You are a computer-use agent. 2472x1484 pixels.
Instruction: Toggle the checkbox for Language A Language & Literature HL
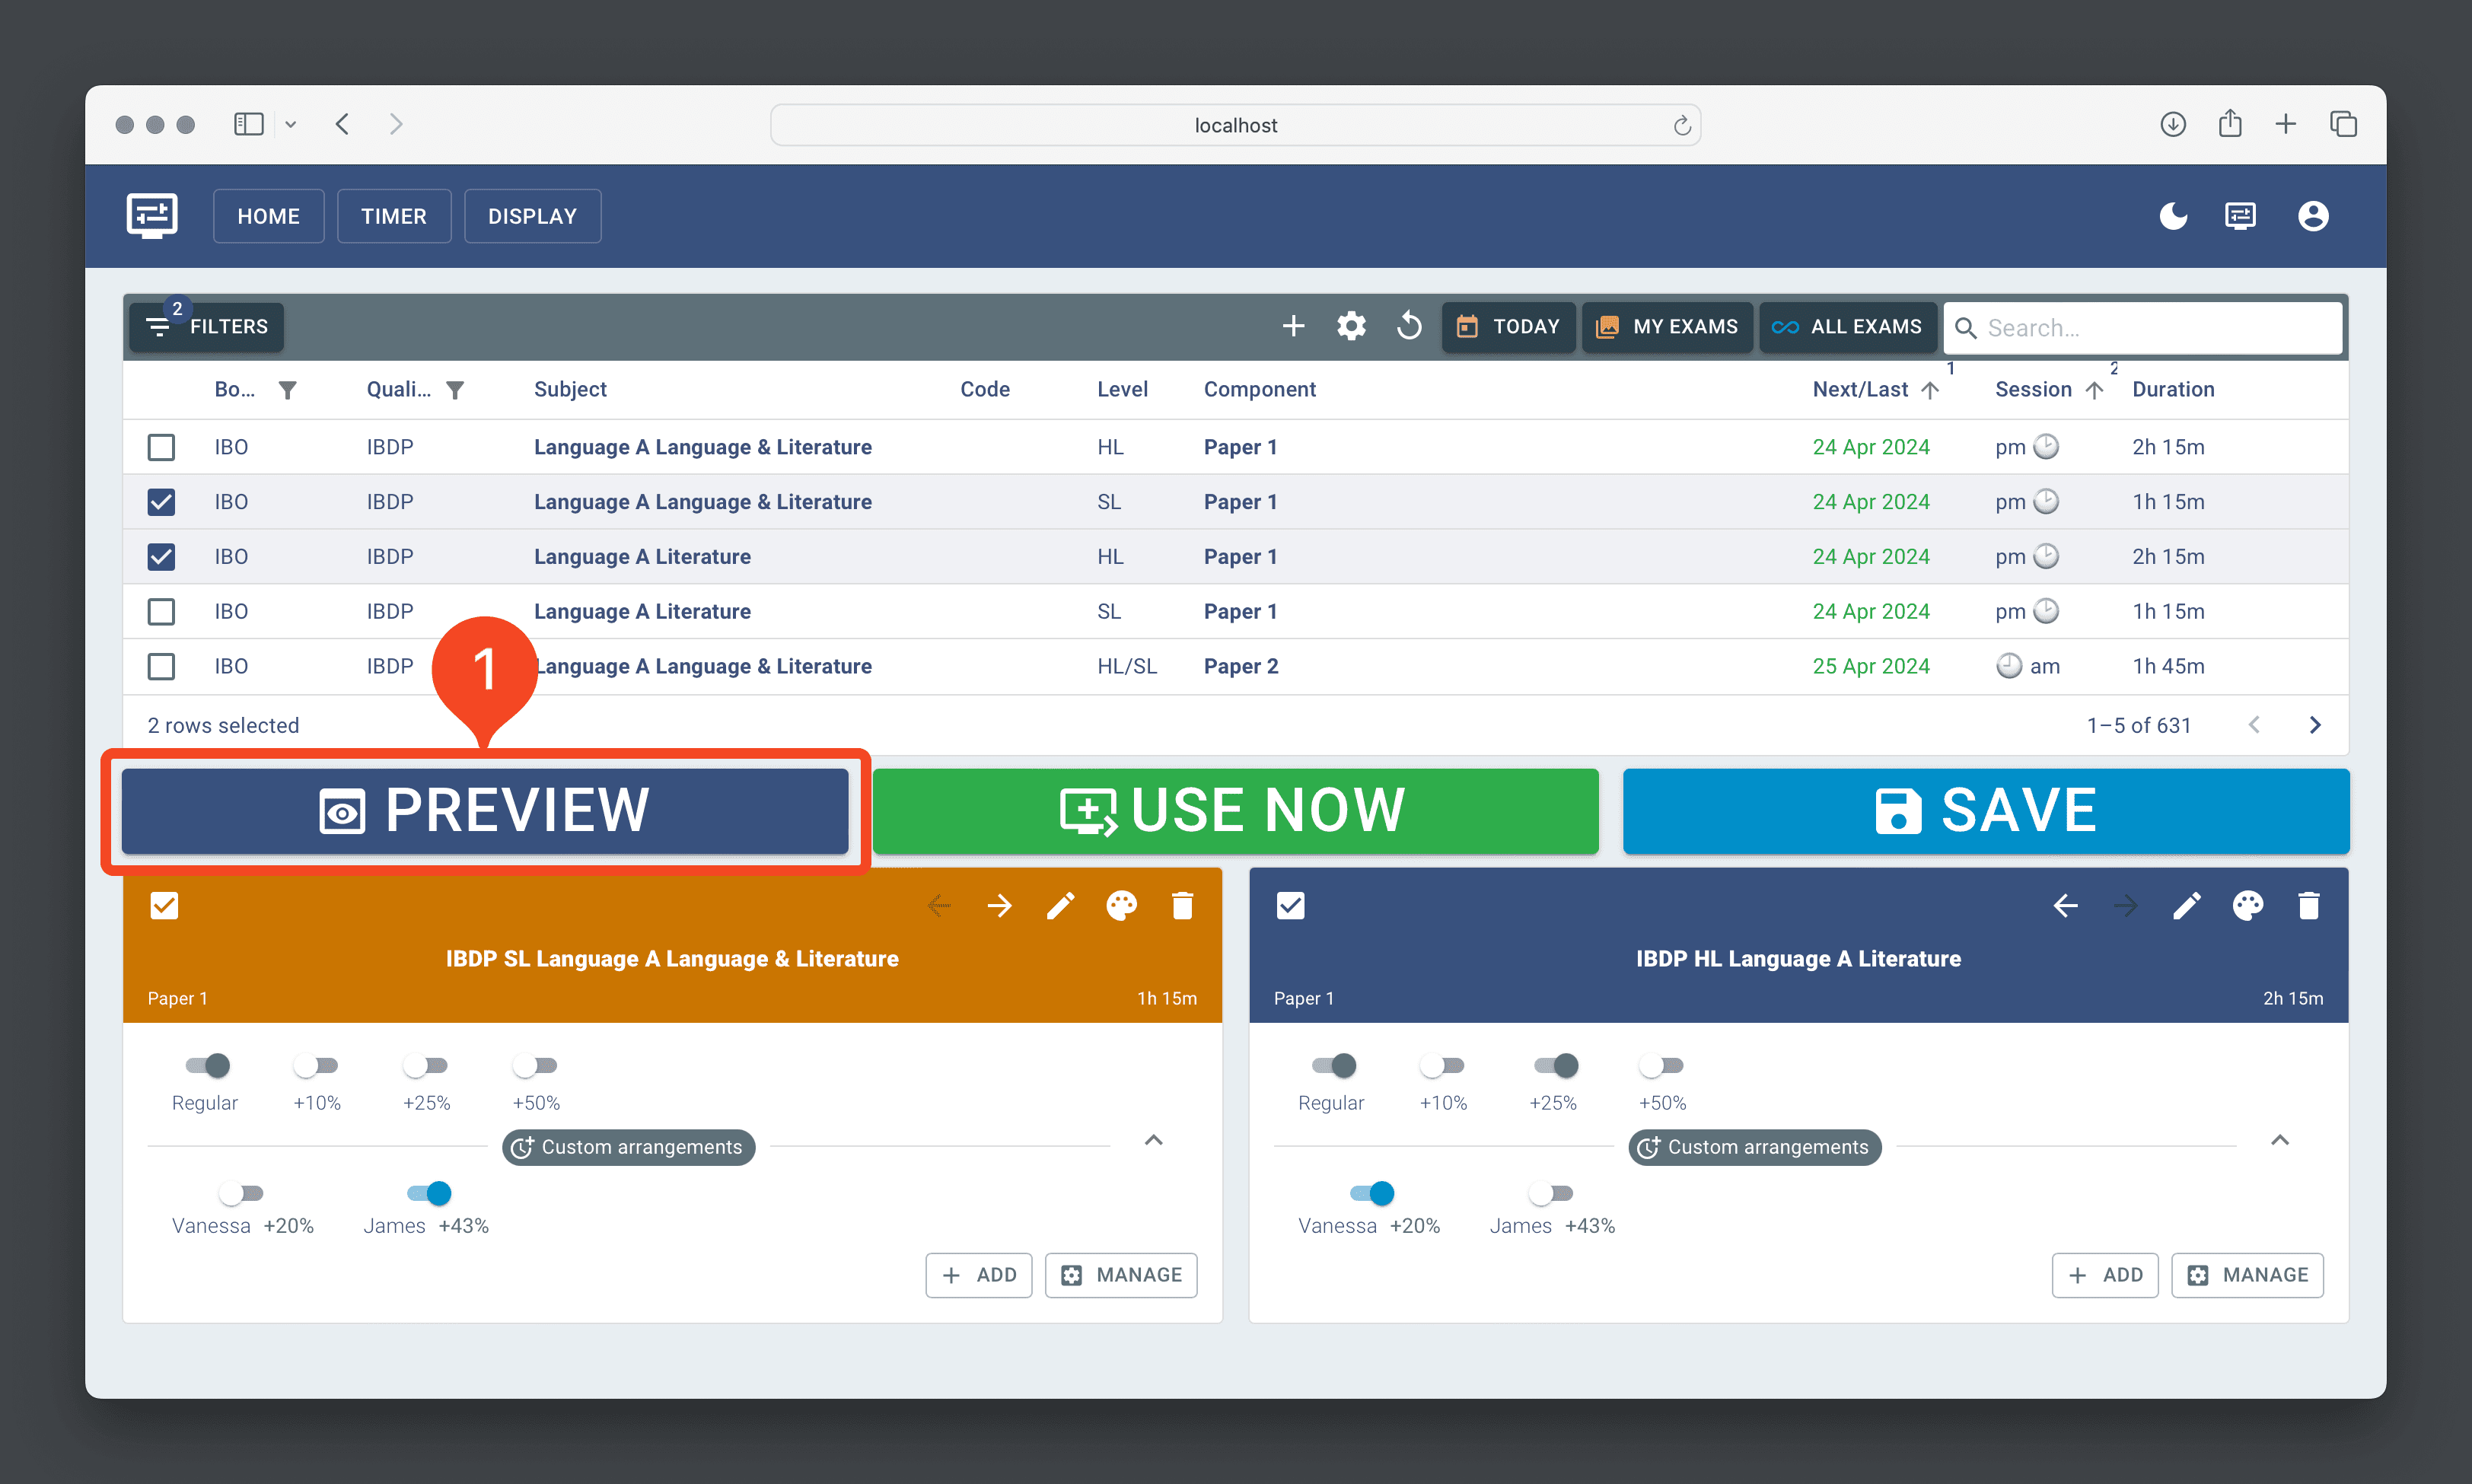coord(161,447)
